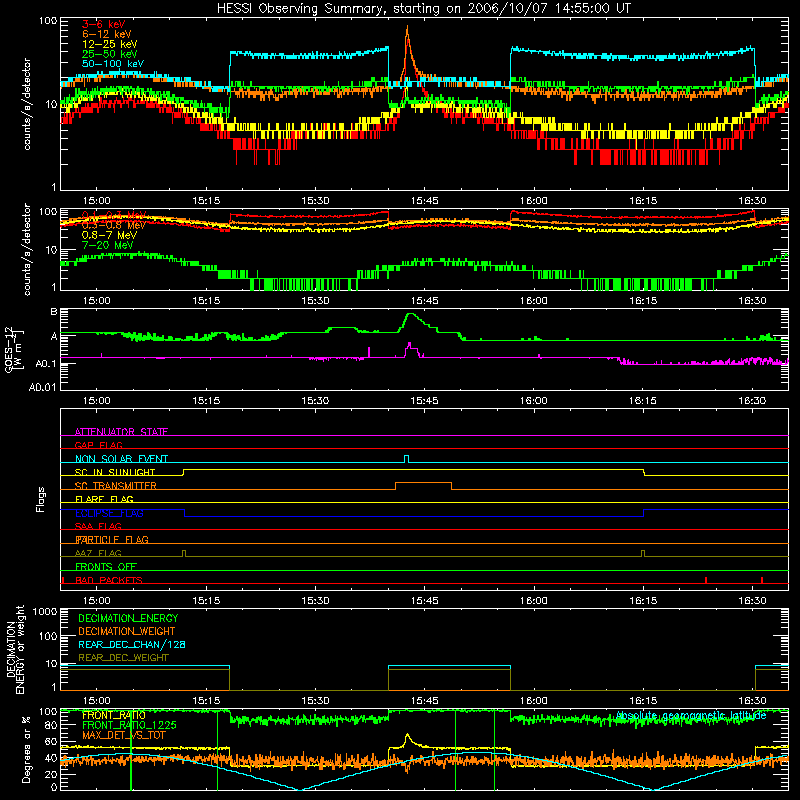The height and width of the screenshot is (800, 800).
Task: Click the A0.1 tick on GOES axis
Action: 46,364
